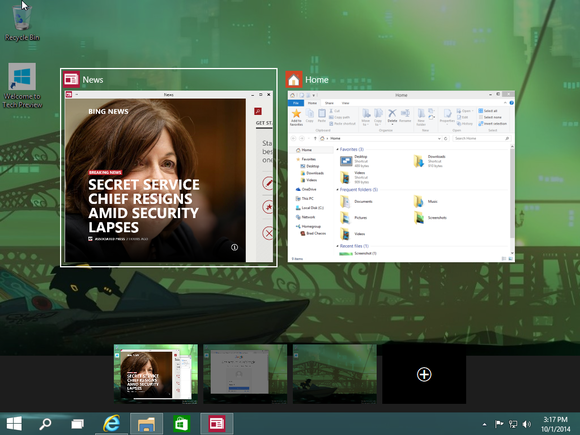Click Copy path in the Clipboard group
The image size is (580, 435).
[340, 117]
